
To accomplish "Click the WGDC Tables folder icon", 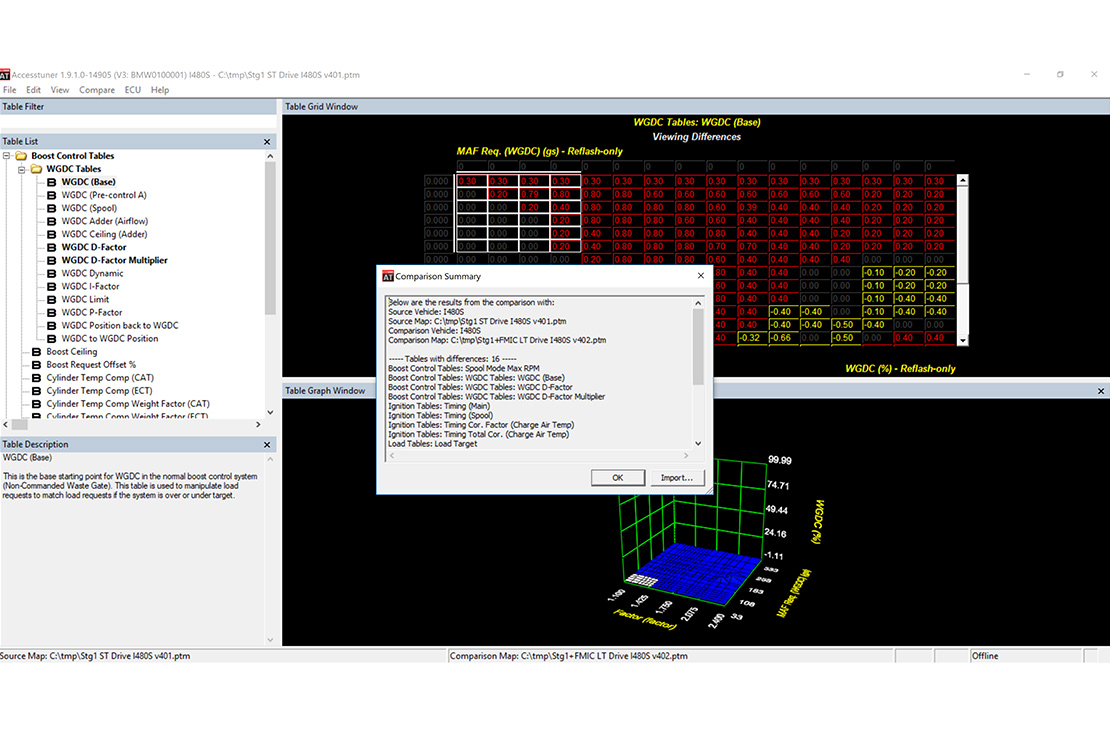I will 36,169.
